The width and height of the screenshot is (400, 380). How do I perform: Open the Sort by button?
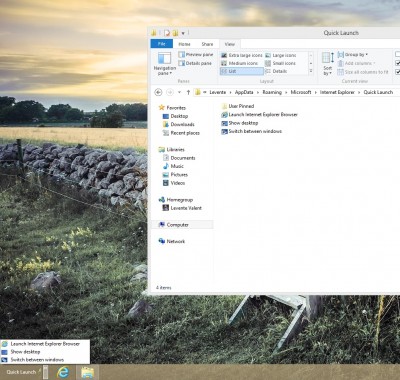click(x=328, y=64)
